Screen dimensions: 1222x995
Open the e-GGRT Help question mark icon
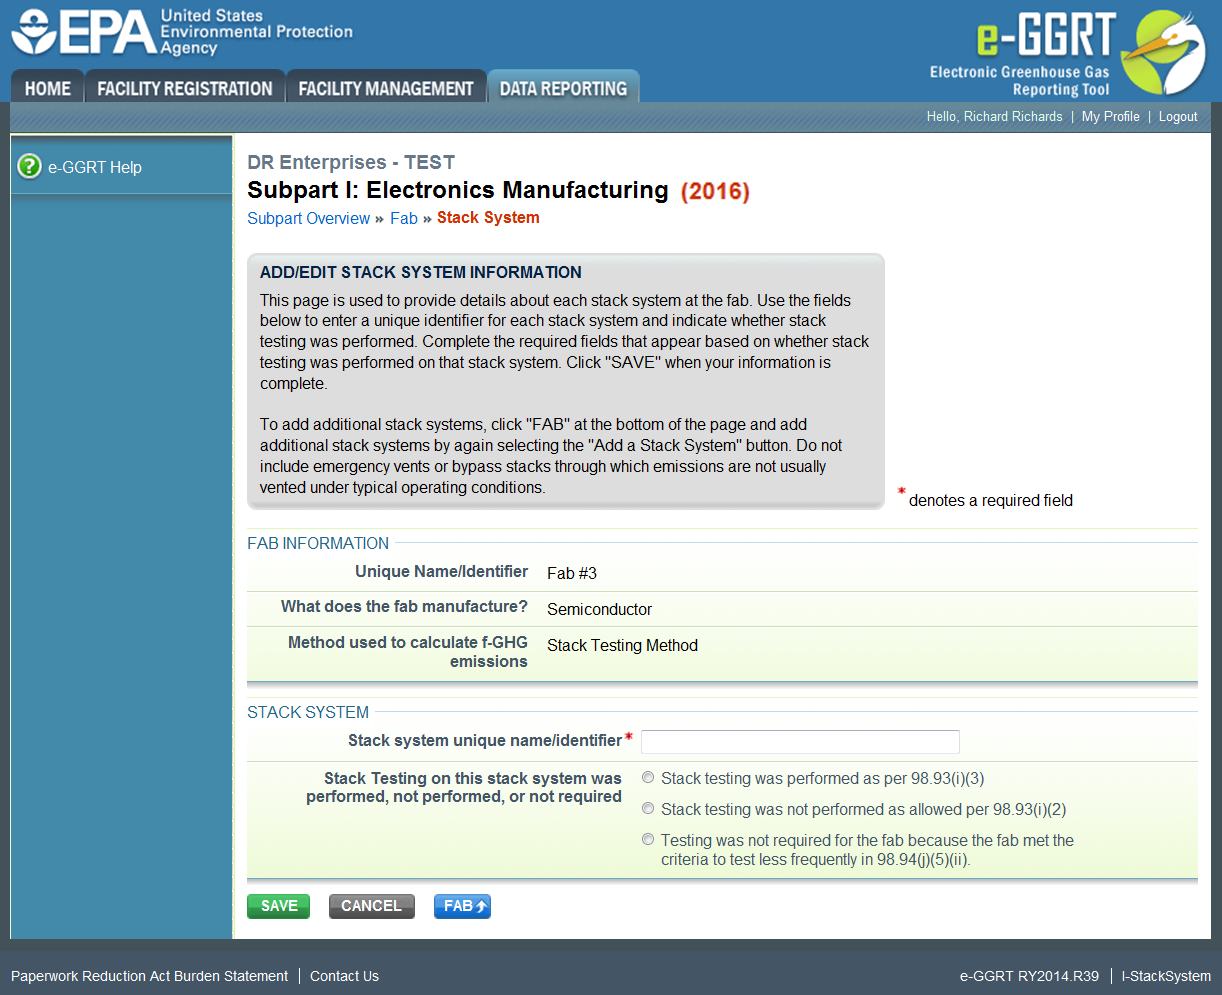pos(29,166)
